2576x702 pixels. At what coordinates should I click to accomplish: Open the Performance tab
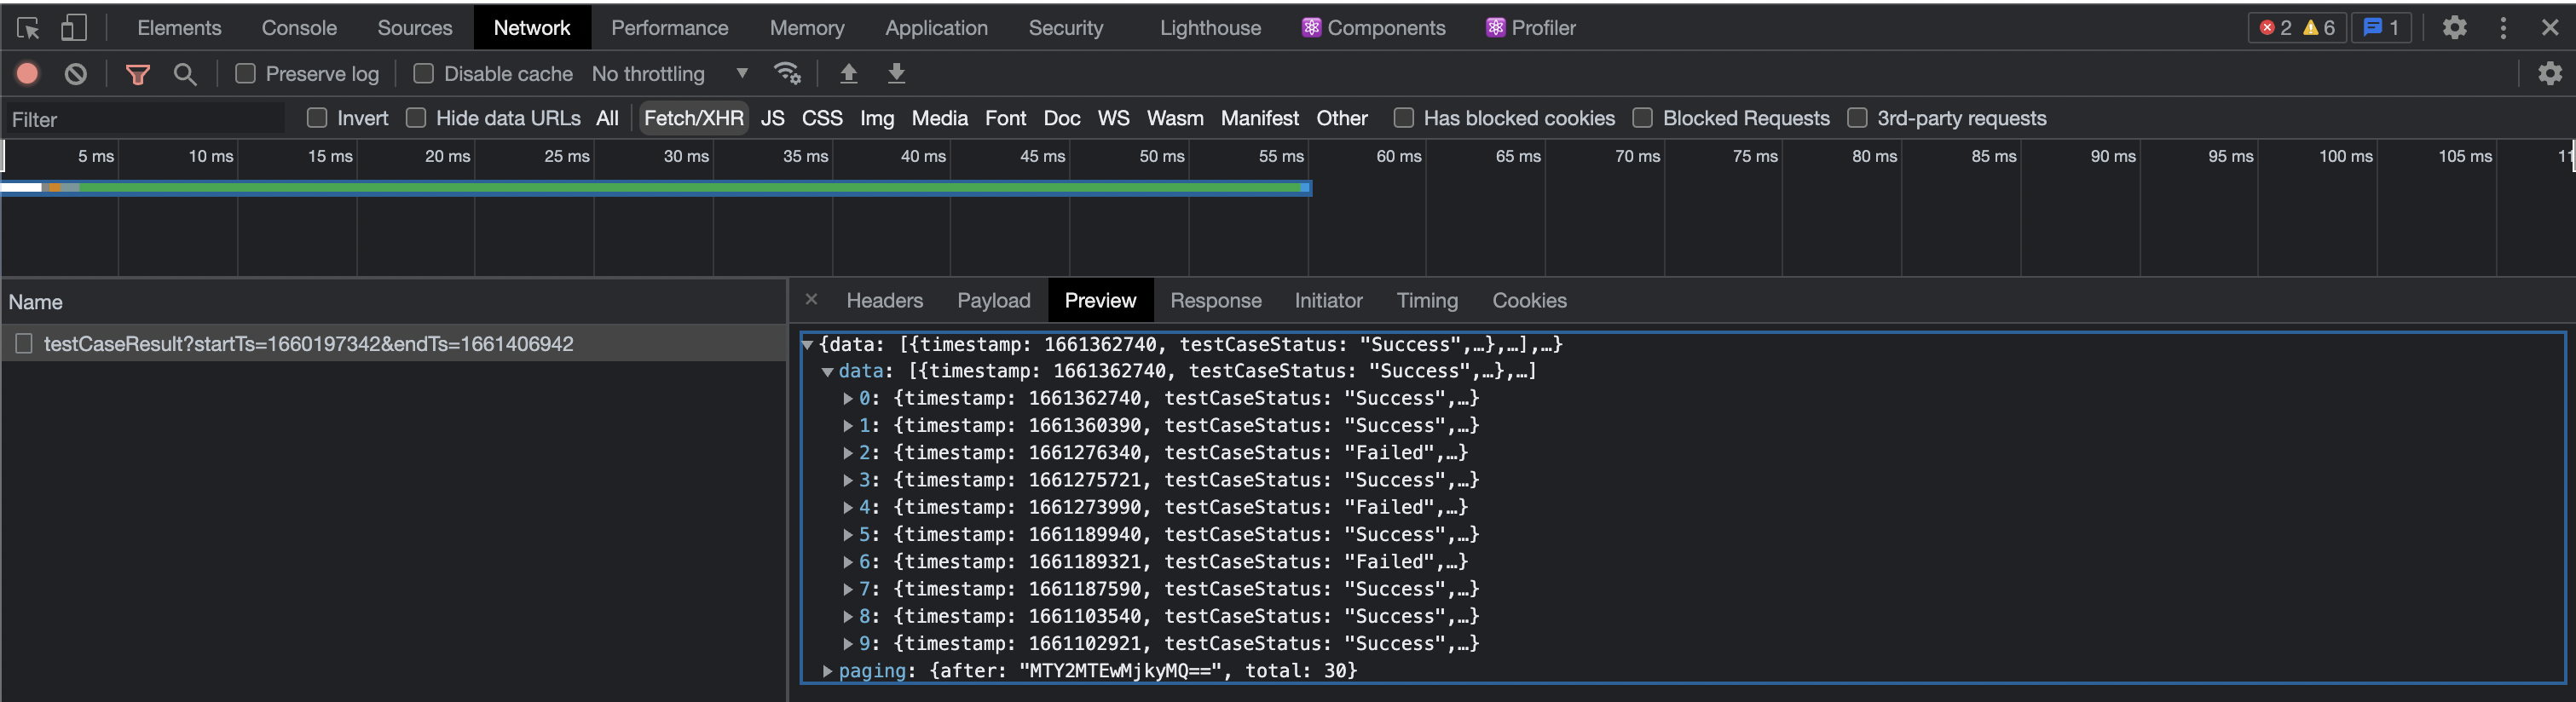[x=669, y=28]
